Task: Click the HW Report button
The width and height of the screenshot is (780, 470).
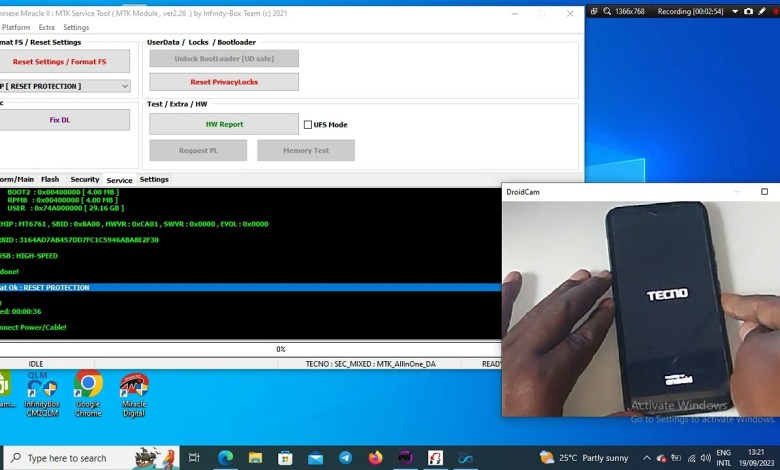Action: (x=224, y=124)
